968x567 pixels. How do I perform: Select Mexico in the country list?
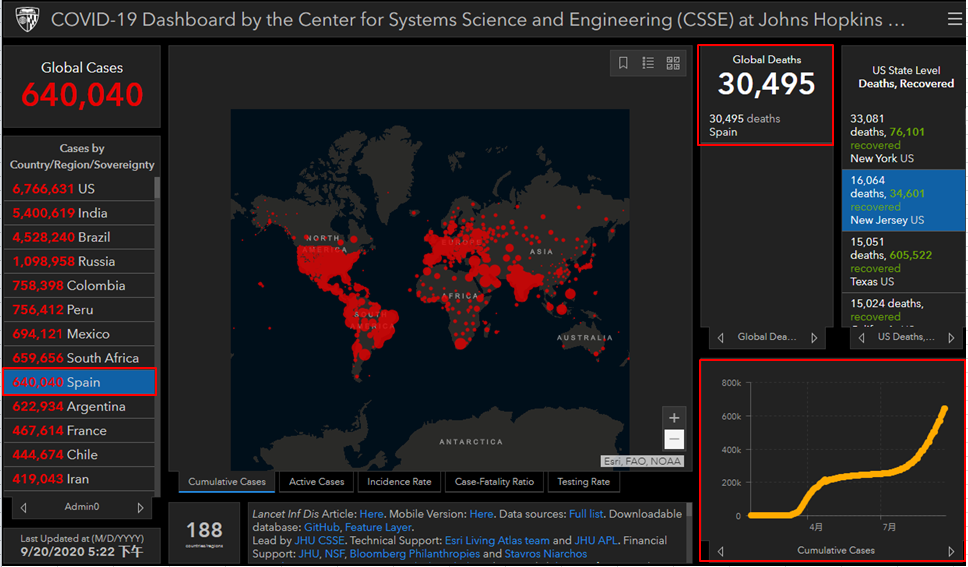click(79, 334)
